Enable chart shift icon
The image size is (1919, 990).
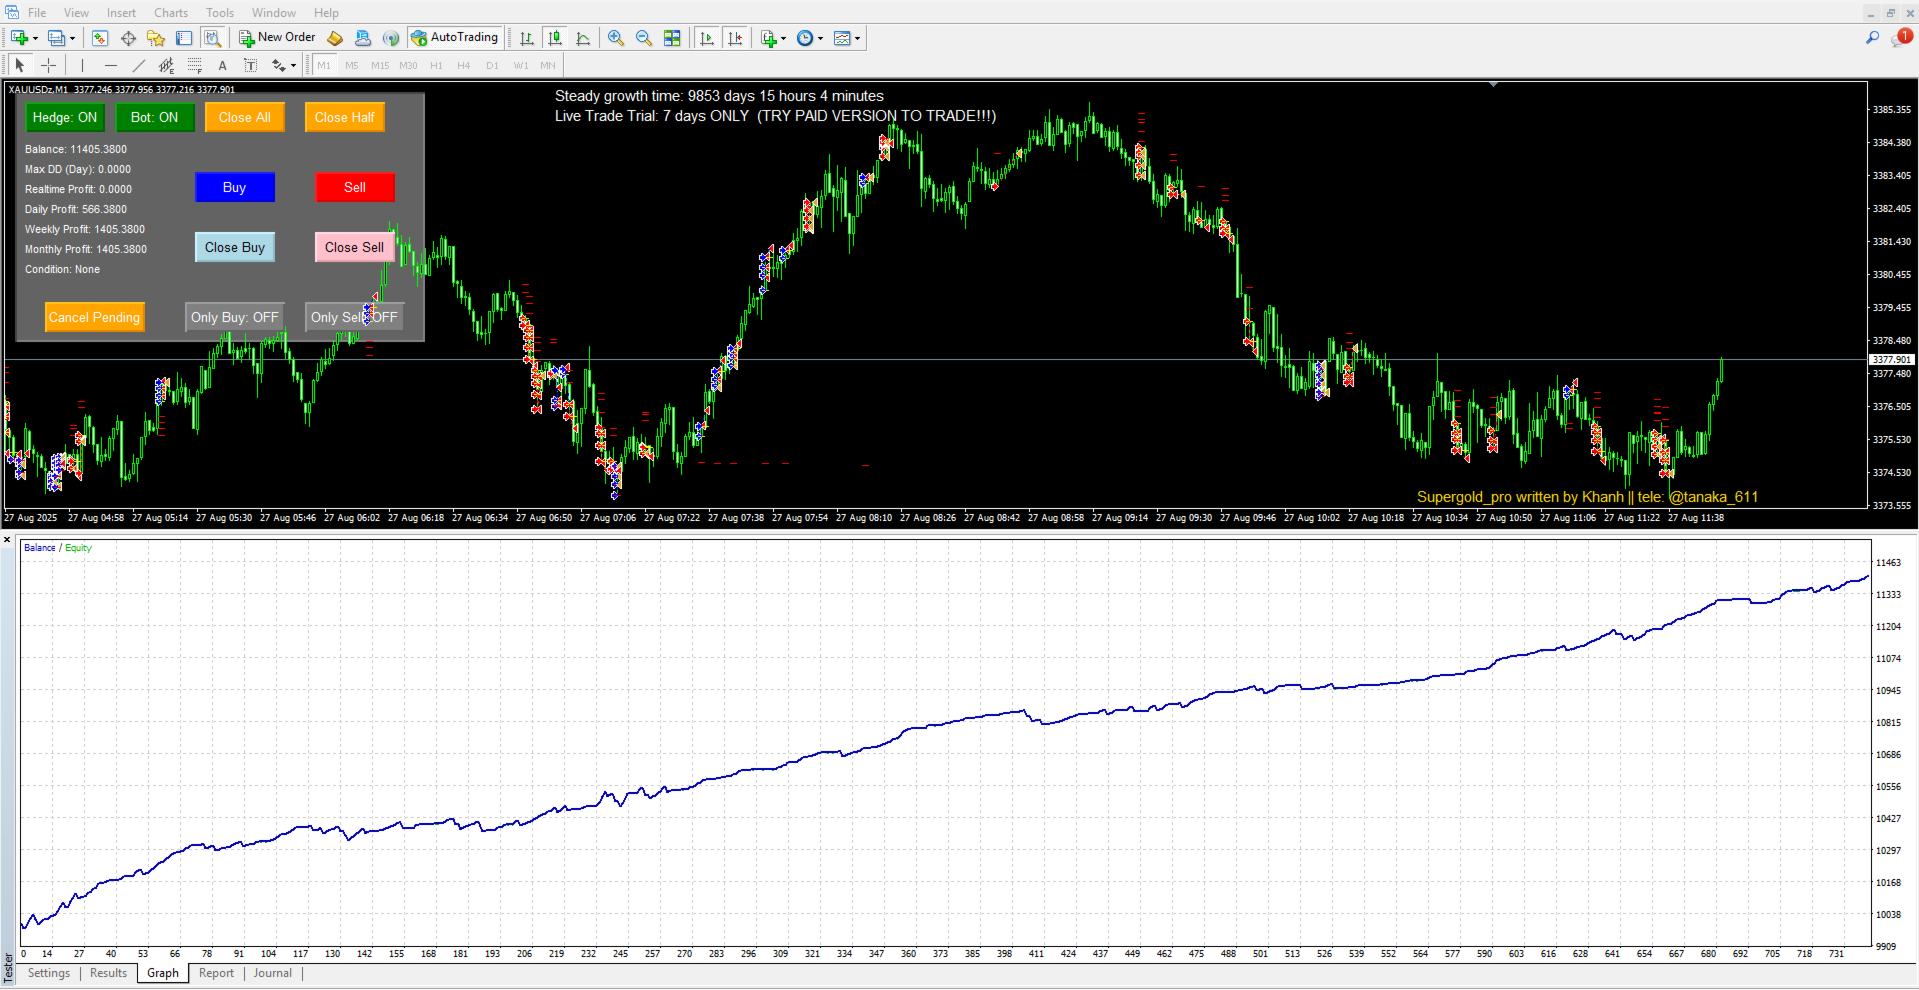735,38
